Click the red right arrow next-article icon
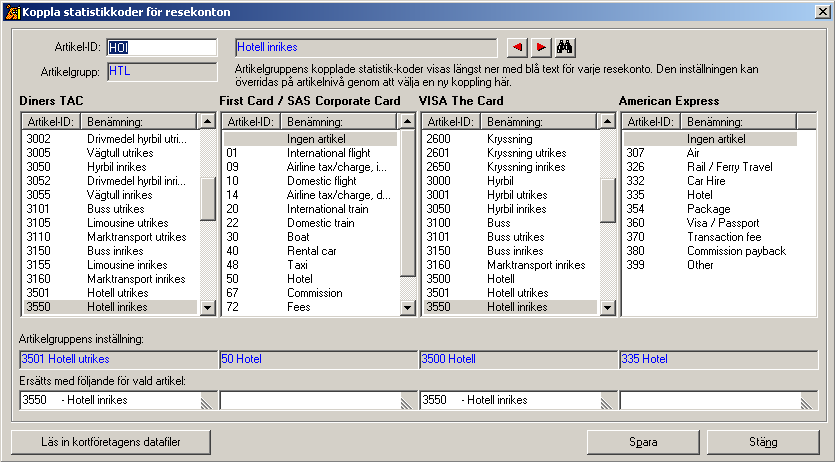This screenshot has height=462, width=835. point(541,47)
